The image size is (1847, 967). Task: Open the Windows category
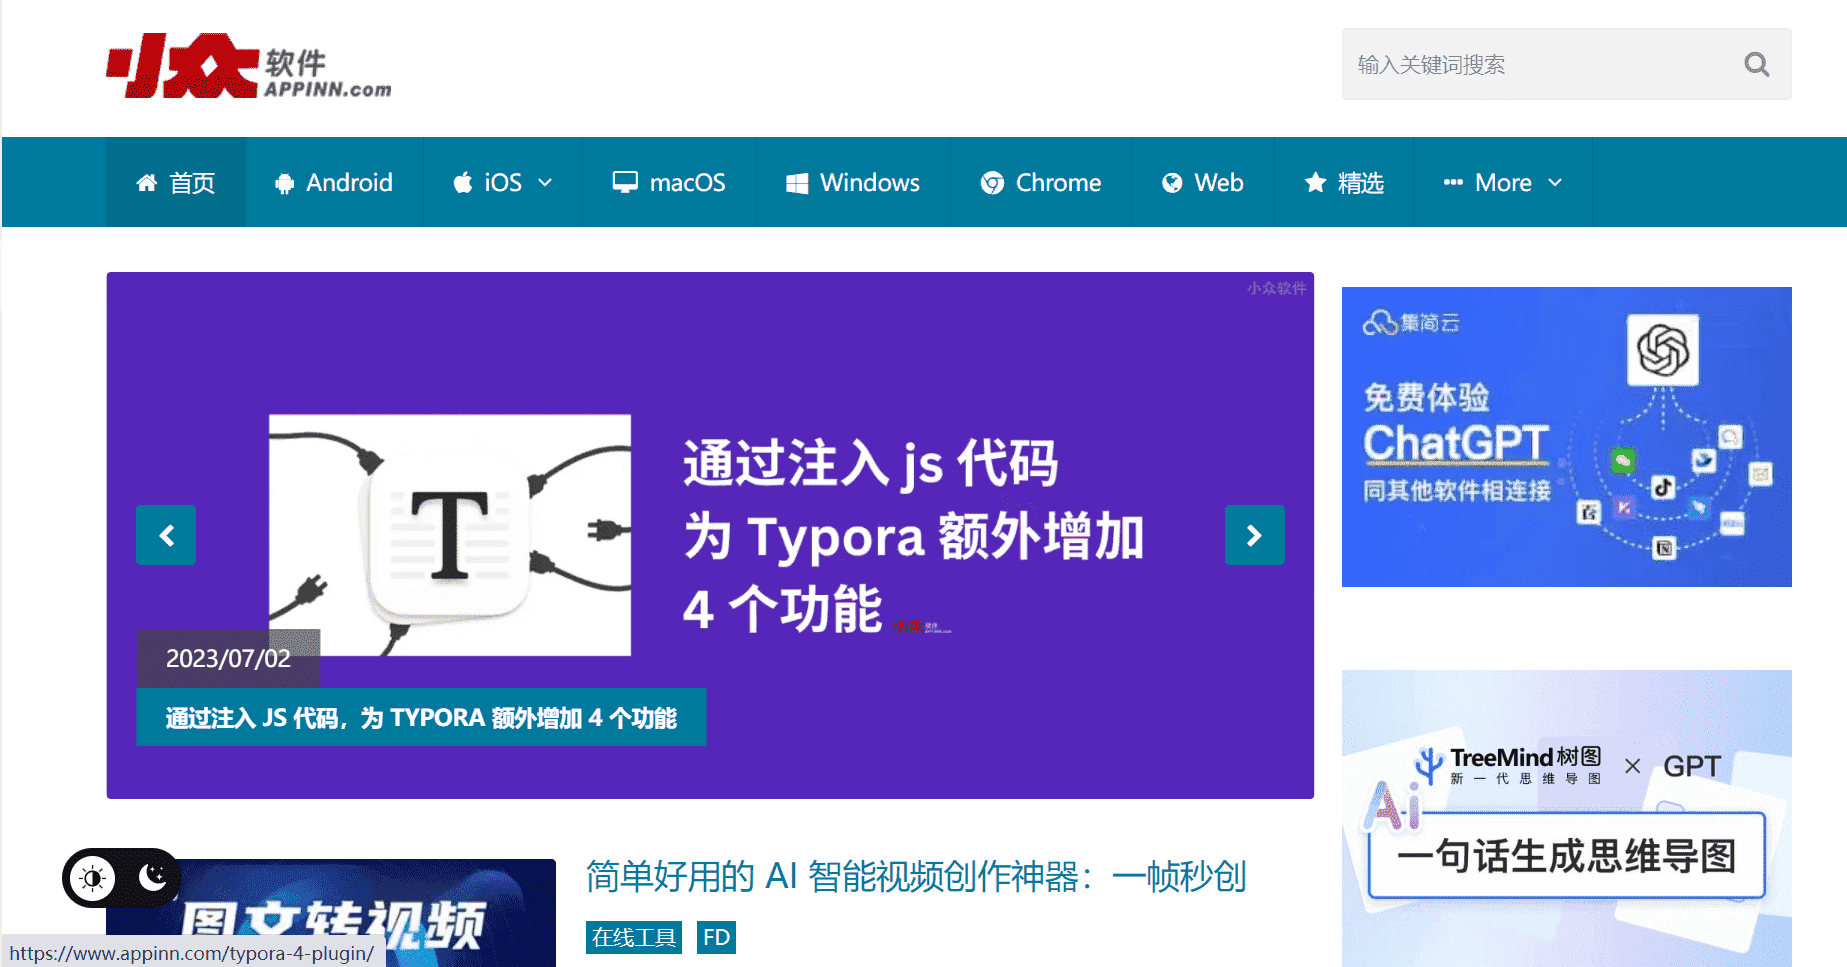(853, 183)
